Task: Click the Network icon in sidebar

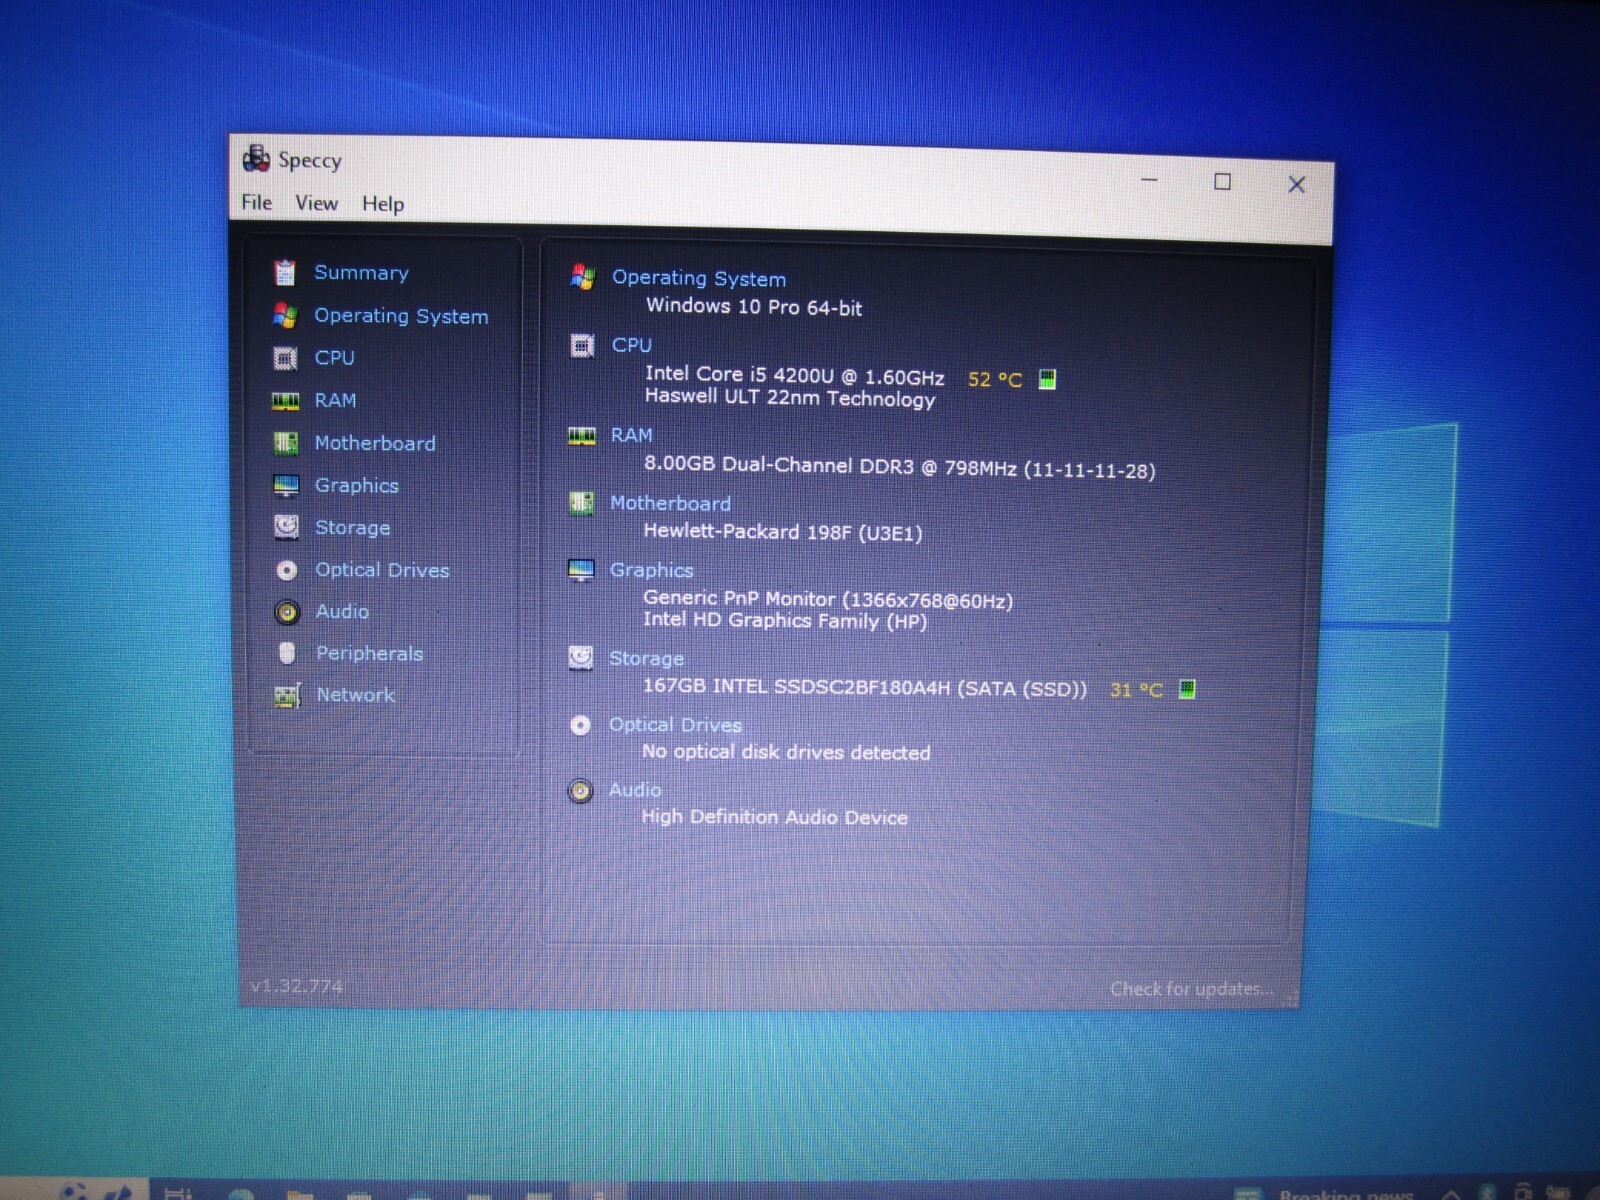Action: pos(287,695)
